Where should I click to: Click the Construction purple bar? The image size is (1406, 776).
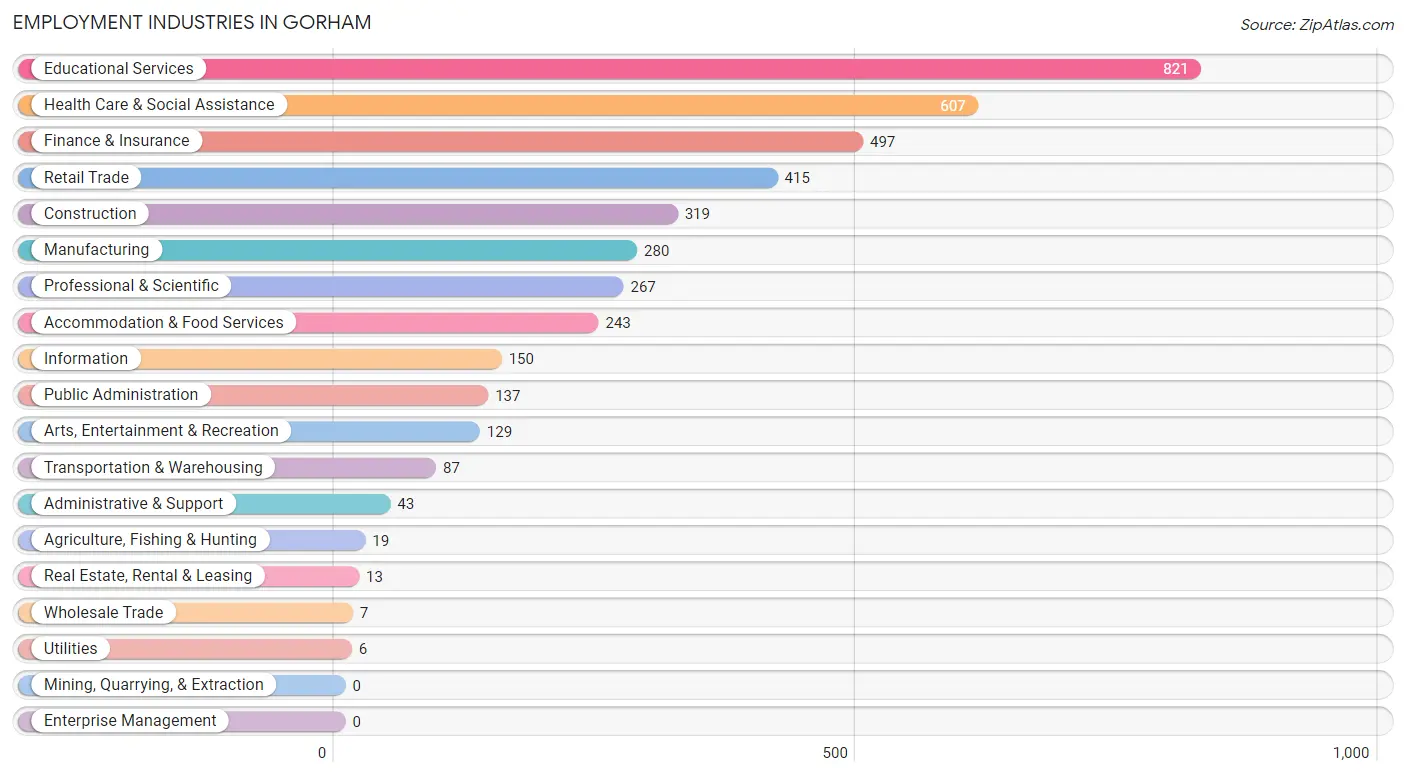click(348, 214)
